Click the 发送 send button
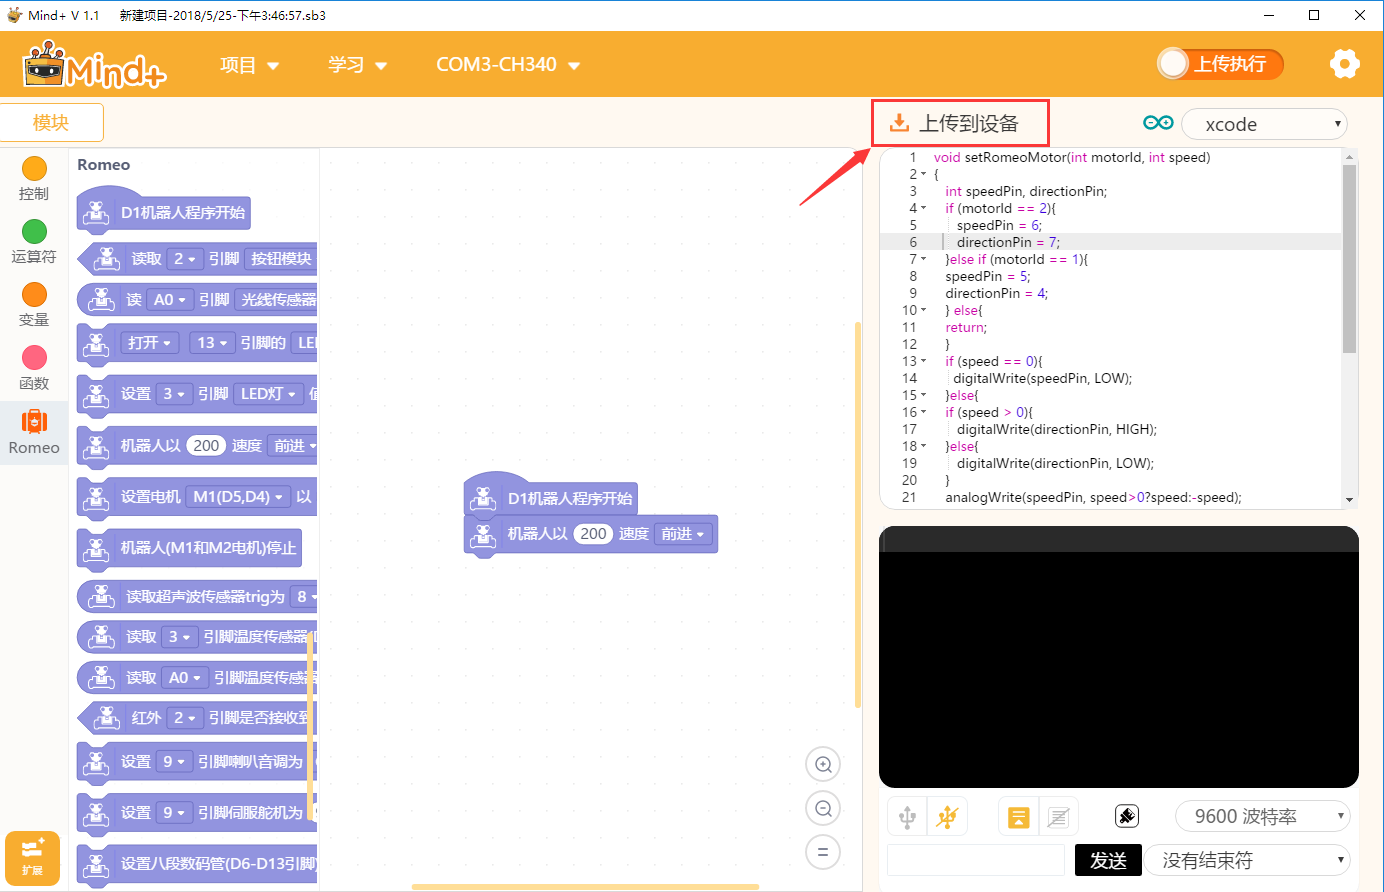1384x892 pixels. pyautogui.click(x=1108, y=860)
